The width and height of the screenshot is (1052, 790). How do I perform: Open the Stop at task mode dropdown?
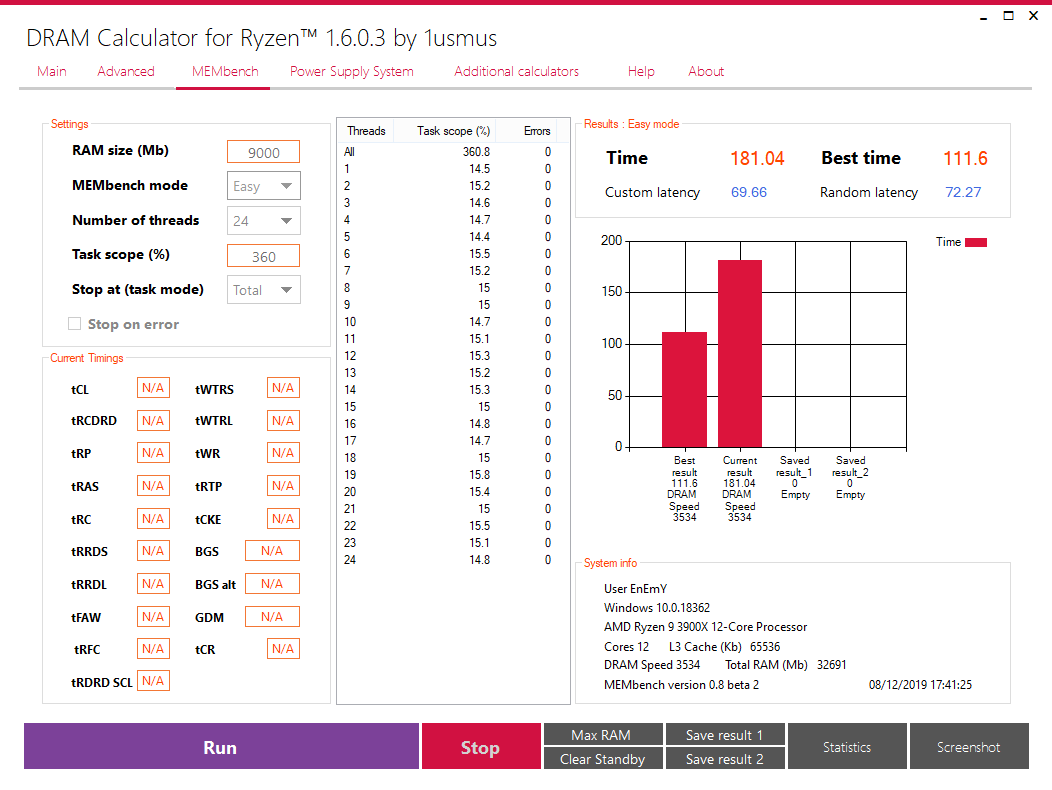264,290
